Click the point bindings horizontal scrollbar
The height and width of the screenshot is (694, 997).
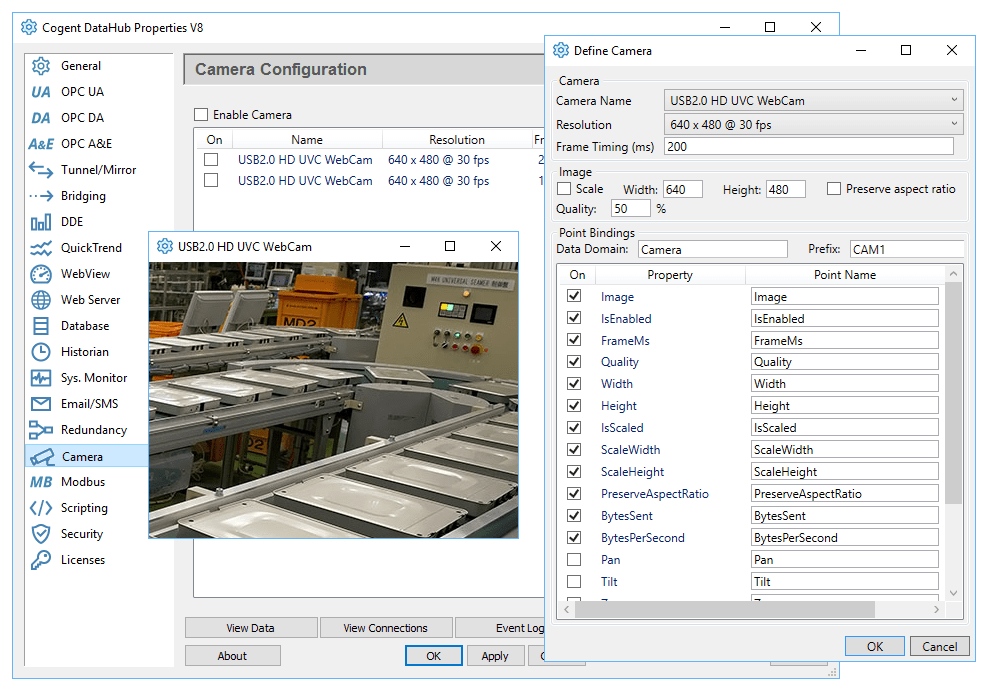pyautogui.click(x=725, y=609)
